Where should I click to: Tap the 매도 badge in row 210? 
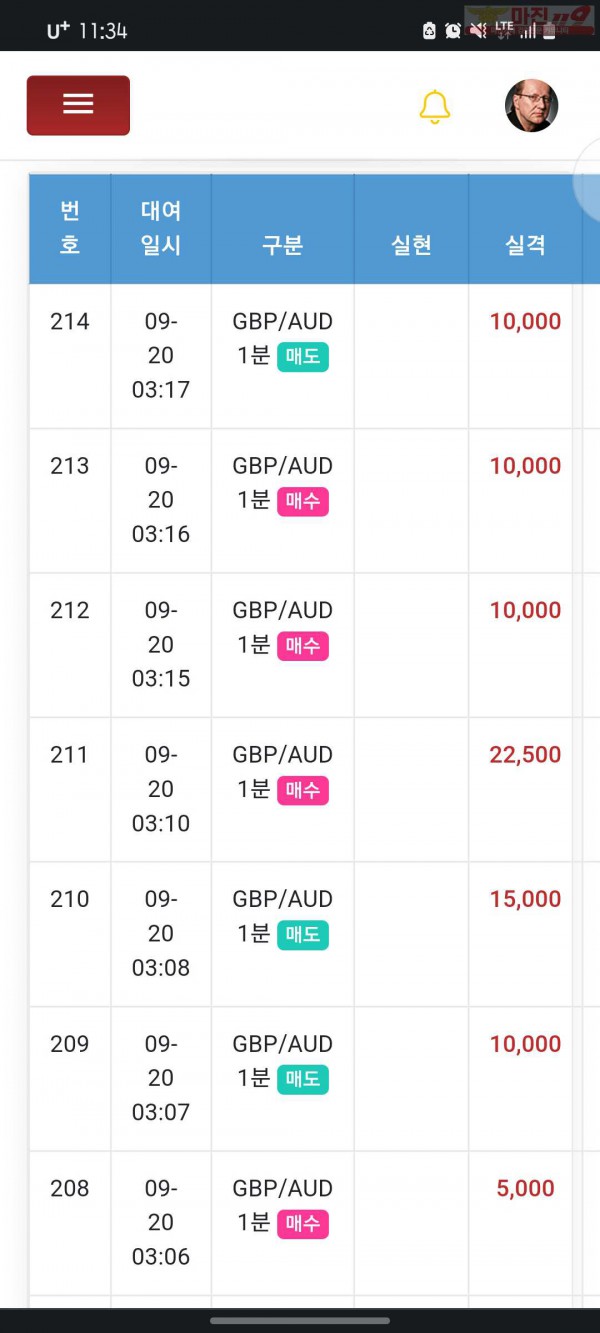pyautogui.click(x=303, y=935)
